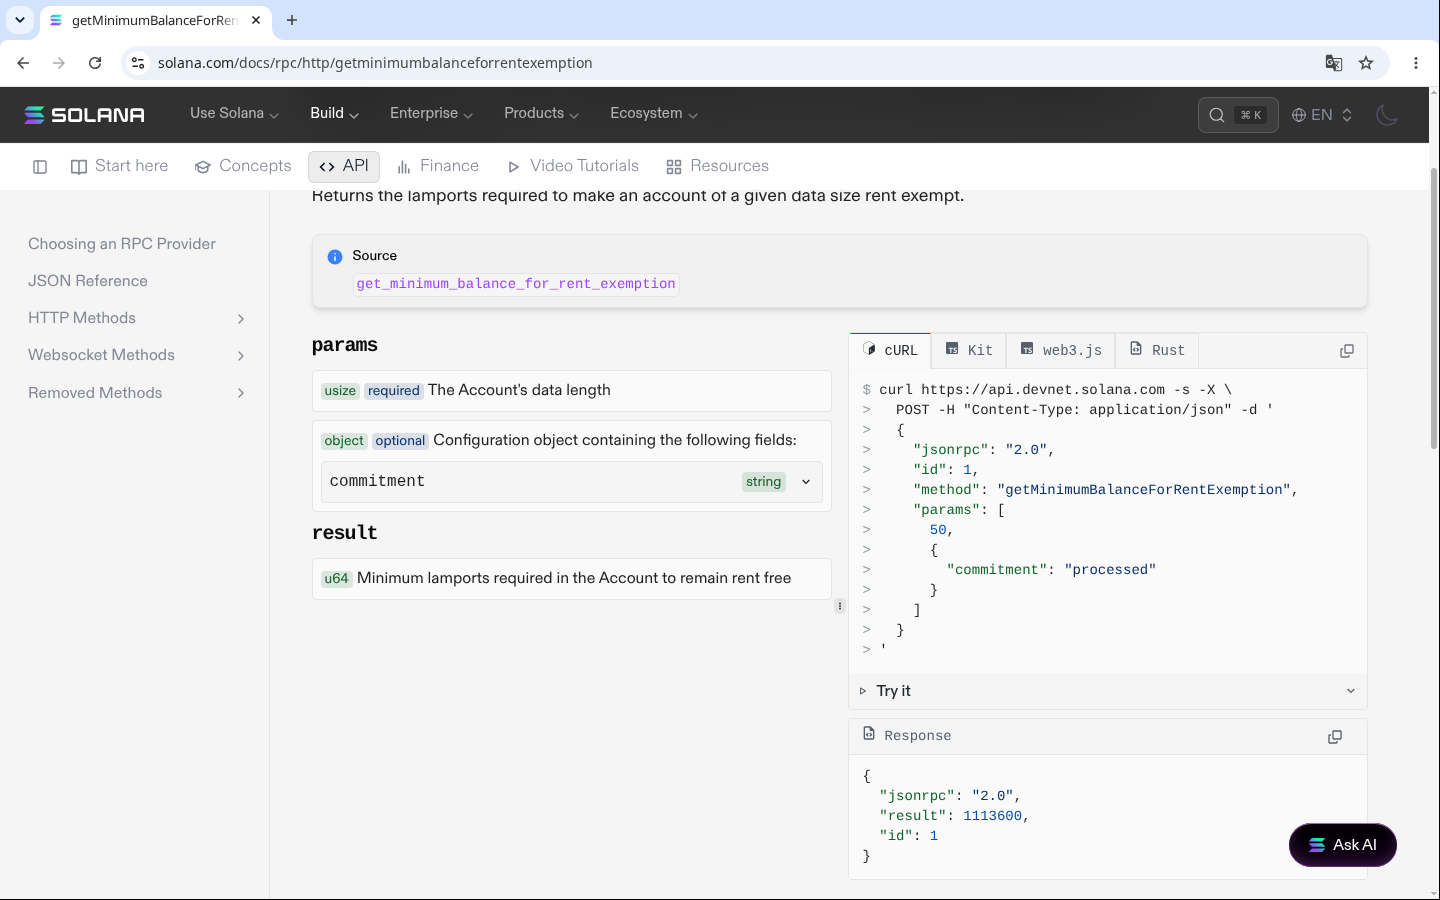Expand HTTP Methods in sidebar

137,318
